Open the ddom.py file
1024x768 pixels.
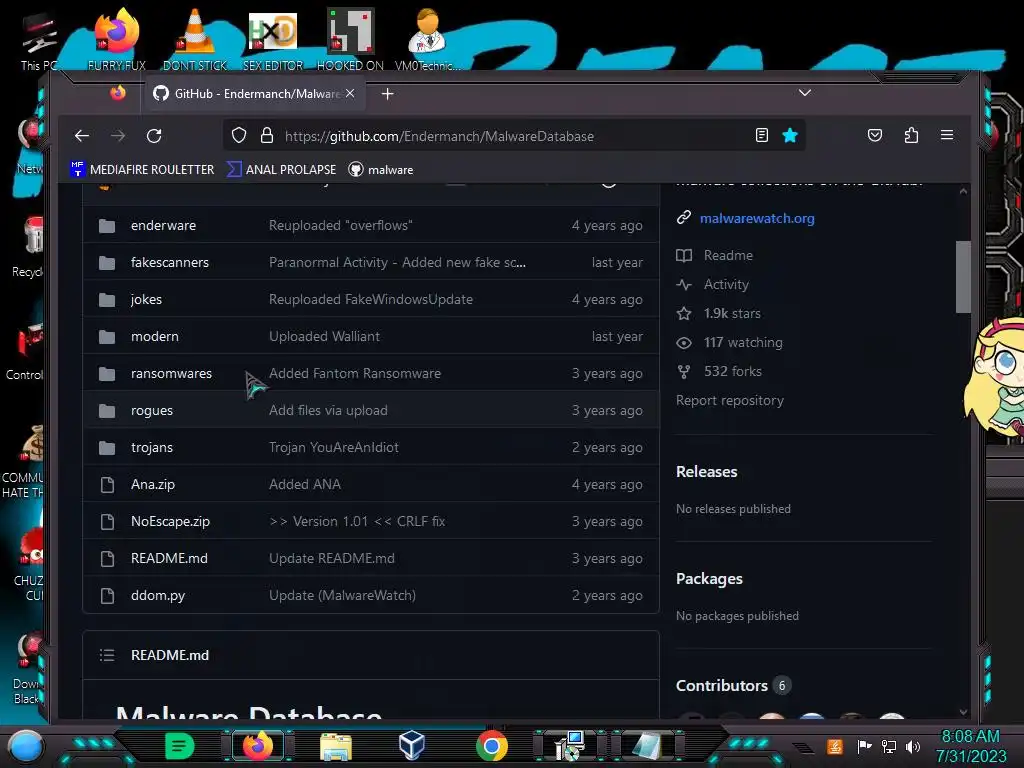[158, 596]
